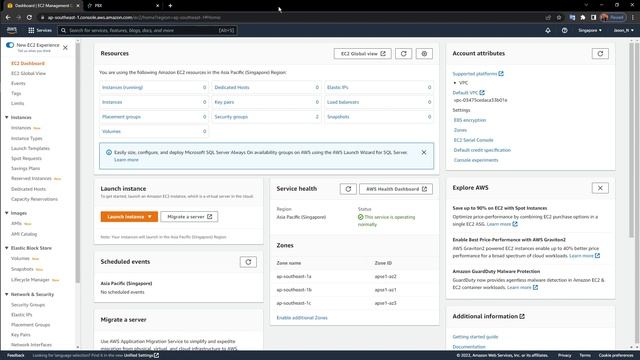
Task: Open Security Groups in sidebar
Action: (x=28, y=305)
